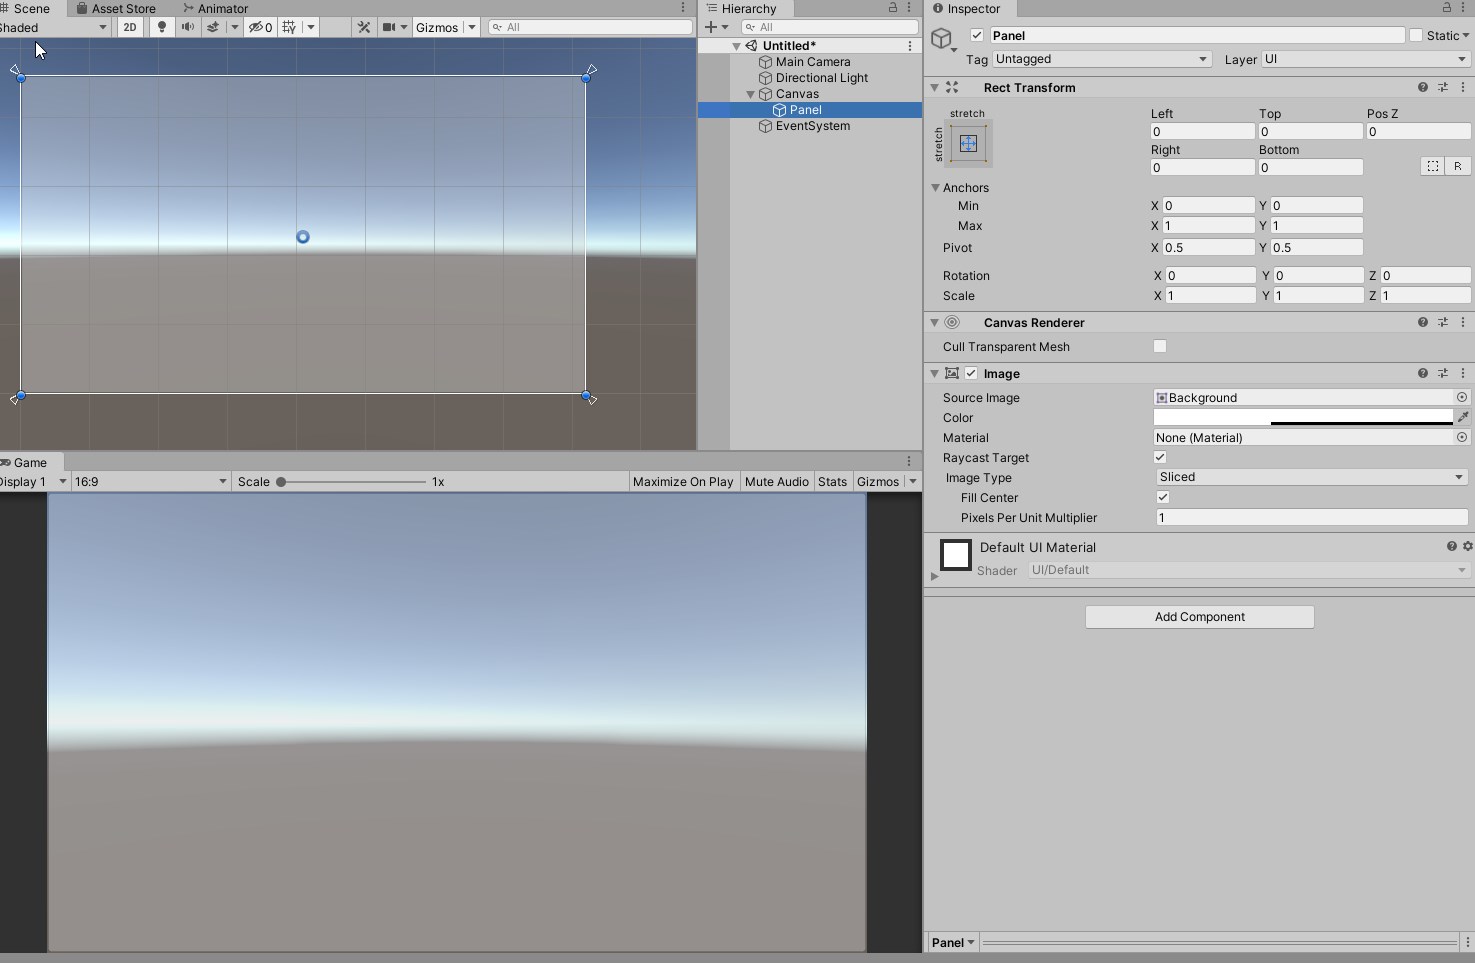Click Hierarchy add object plus button

coord(711,27)
